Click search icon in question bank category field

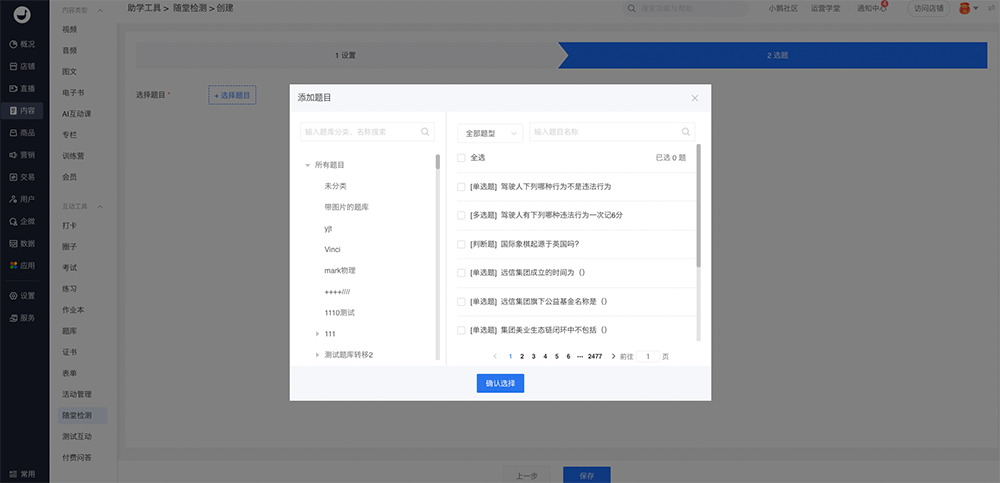(426, 131)
